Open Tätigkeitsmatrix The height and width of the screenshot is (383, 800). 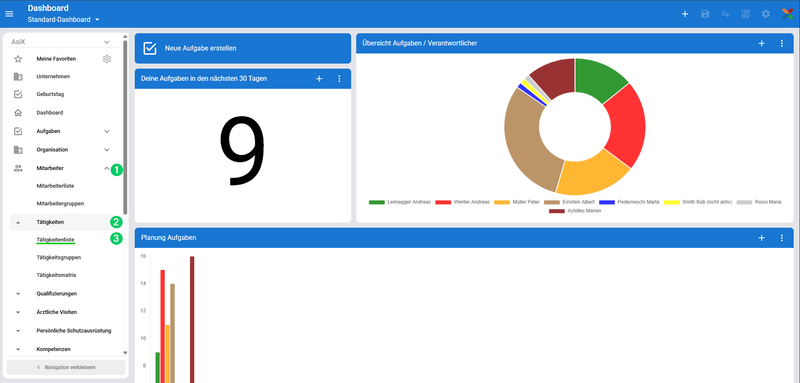coord(56,275)
